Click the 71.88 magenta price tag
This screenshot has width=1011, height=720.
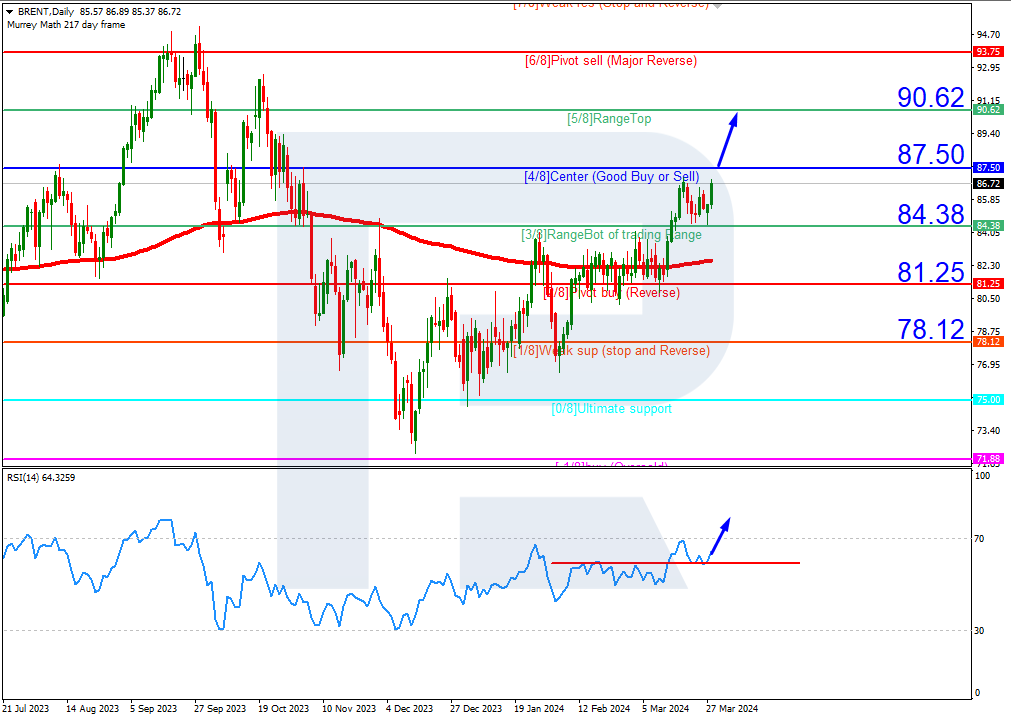pyautogui.click(x=988, y=459)
